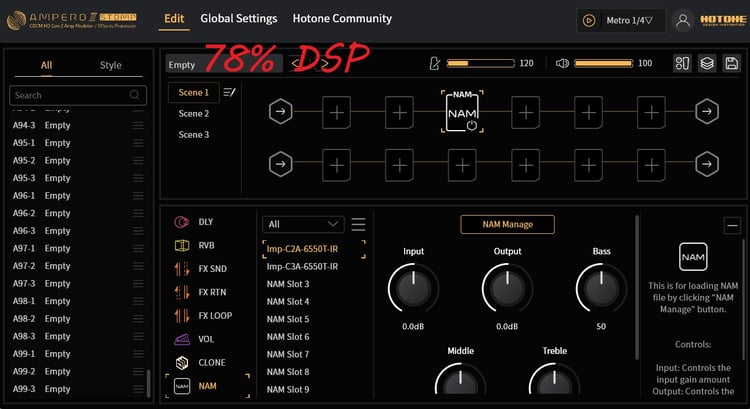Select the RVB reverb category icon
Viewport: 750px width, 409px height.
click(182, 245)
